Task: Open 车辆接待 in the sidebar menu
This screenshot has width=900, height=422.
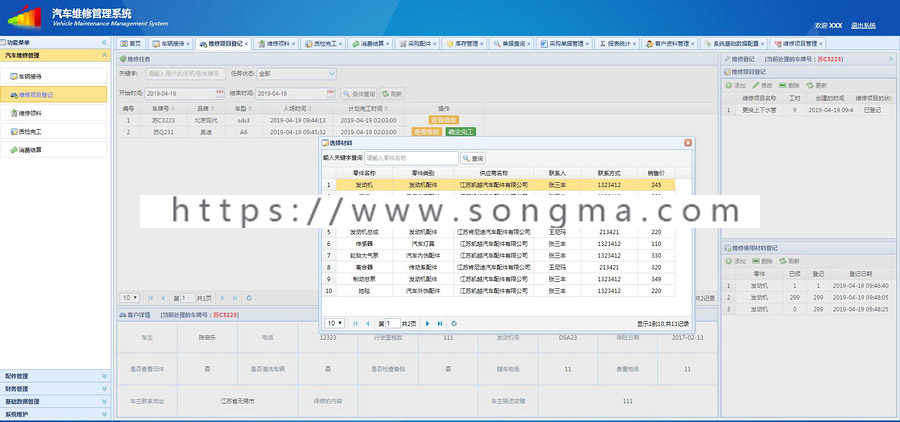Action: coord(53,76)
